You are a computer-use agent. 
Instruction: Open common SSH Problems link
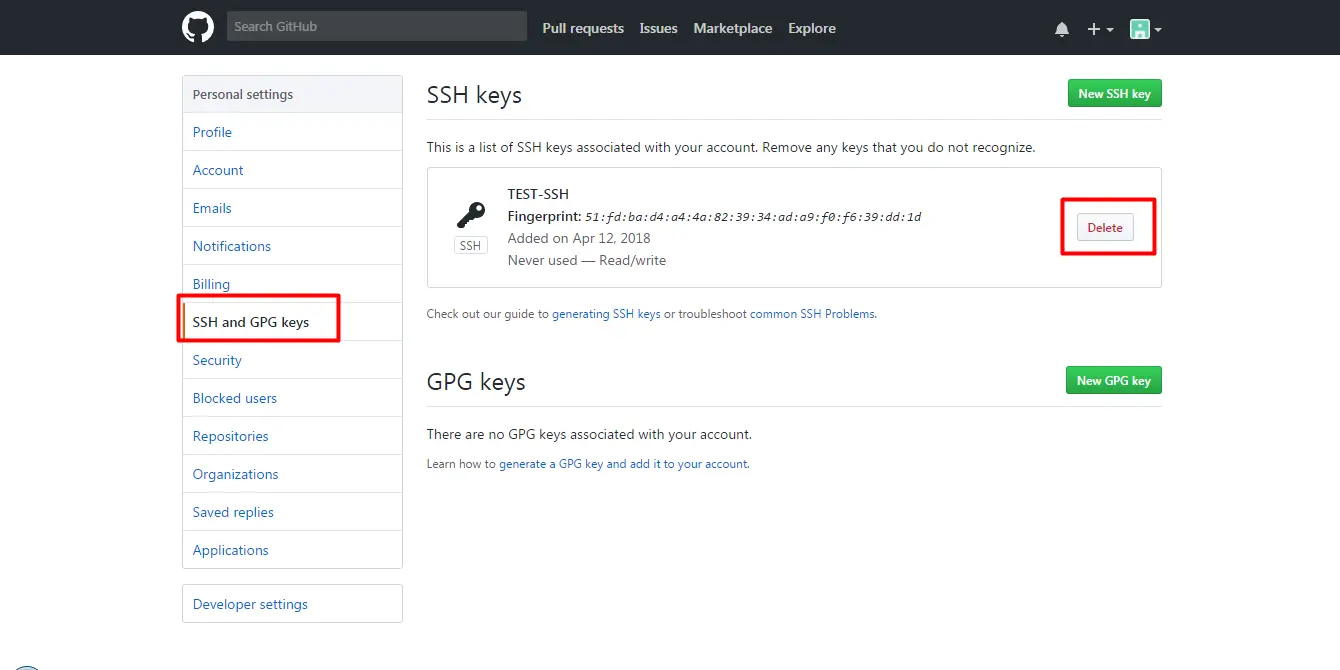coord(813,314)
